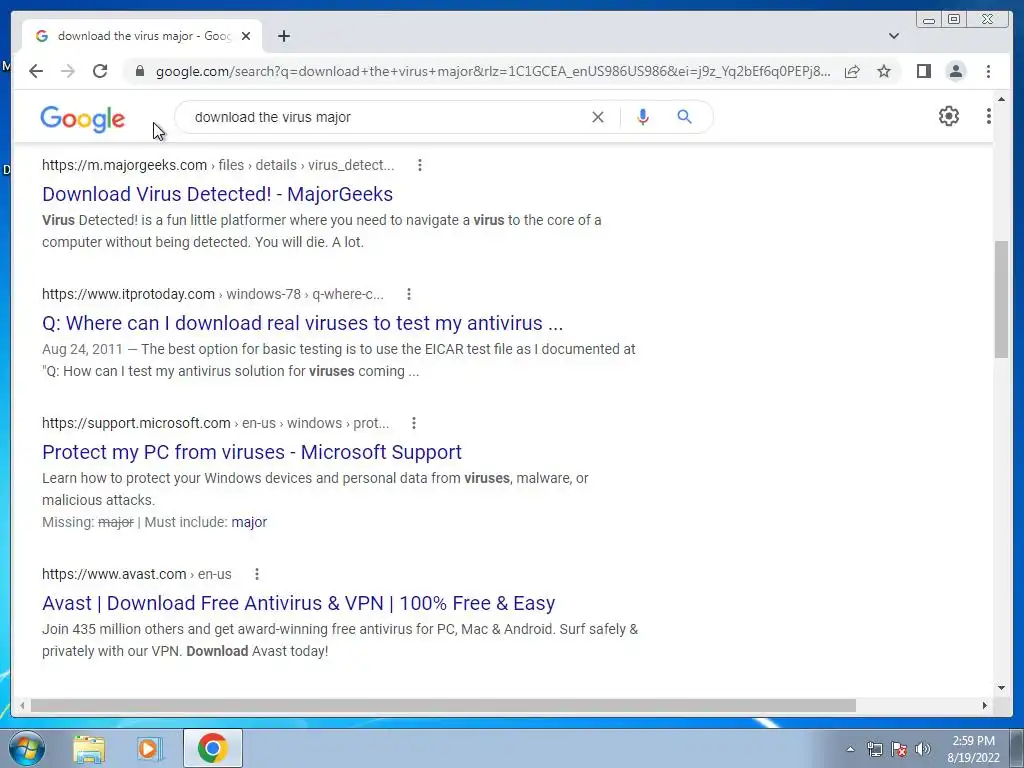The width and height of the screenshot is (1024, 768).
Task: Click the vertical scrollbar down arrow
Action: click(x=1001, y=688)
